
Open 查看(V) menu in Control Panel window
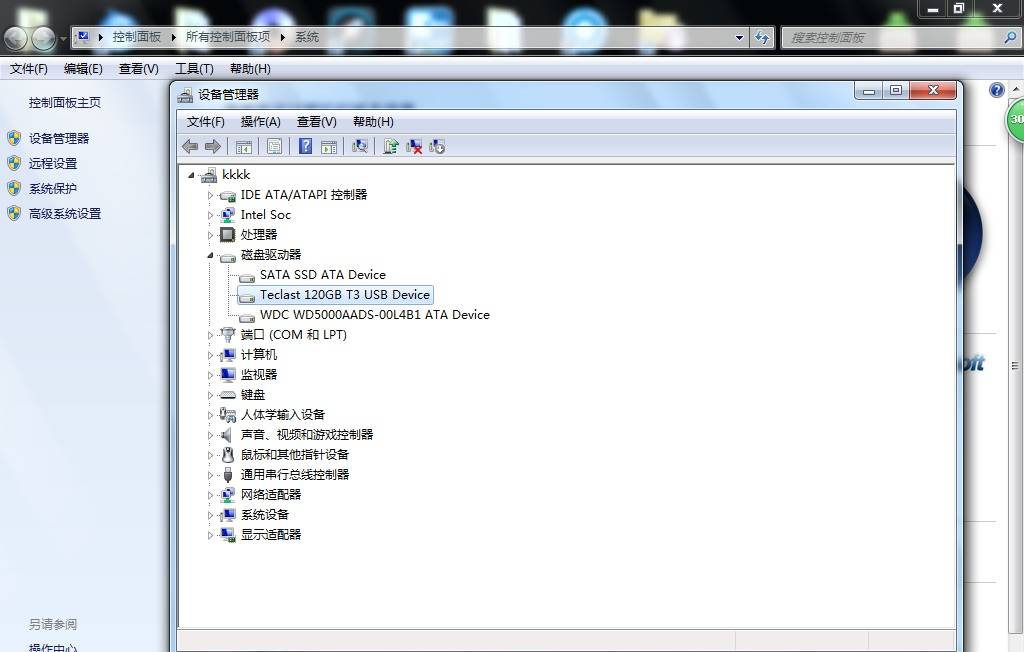coord(138,69)
